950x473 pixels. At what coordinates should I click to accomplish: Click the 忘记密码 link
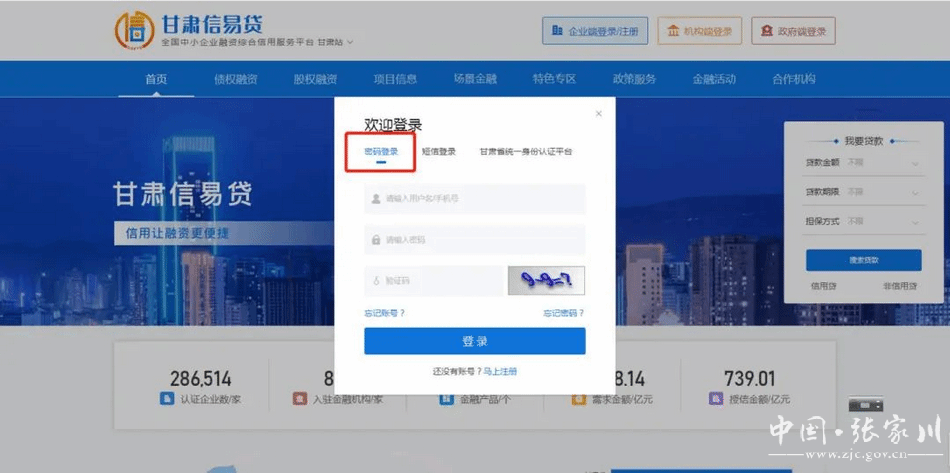pos(563,313)
